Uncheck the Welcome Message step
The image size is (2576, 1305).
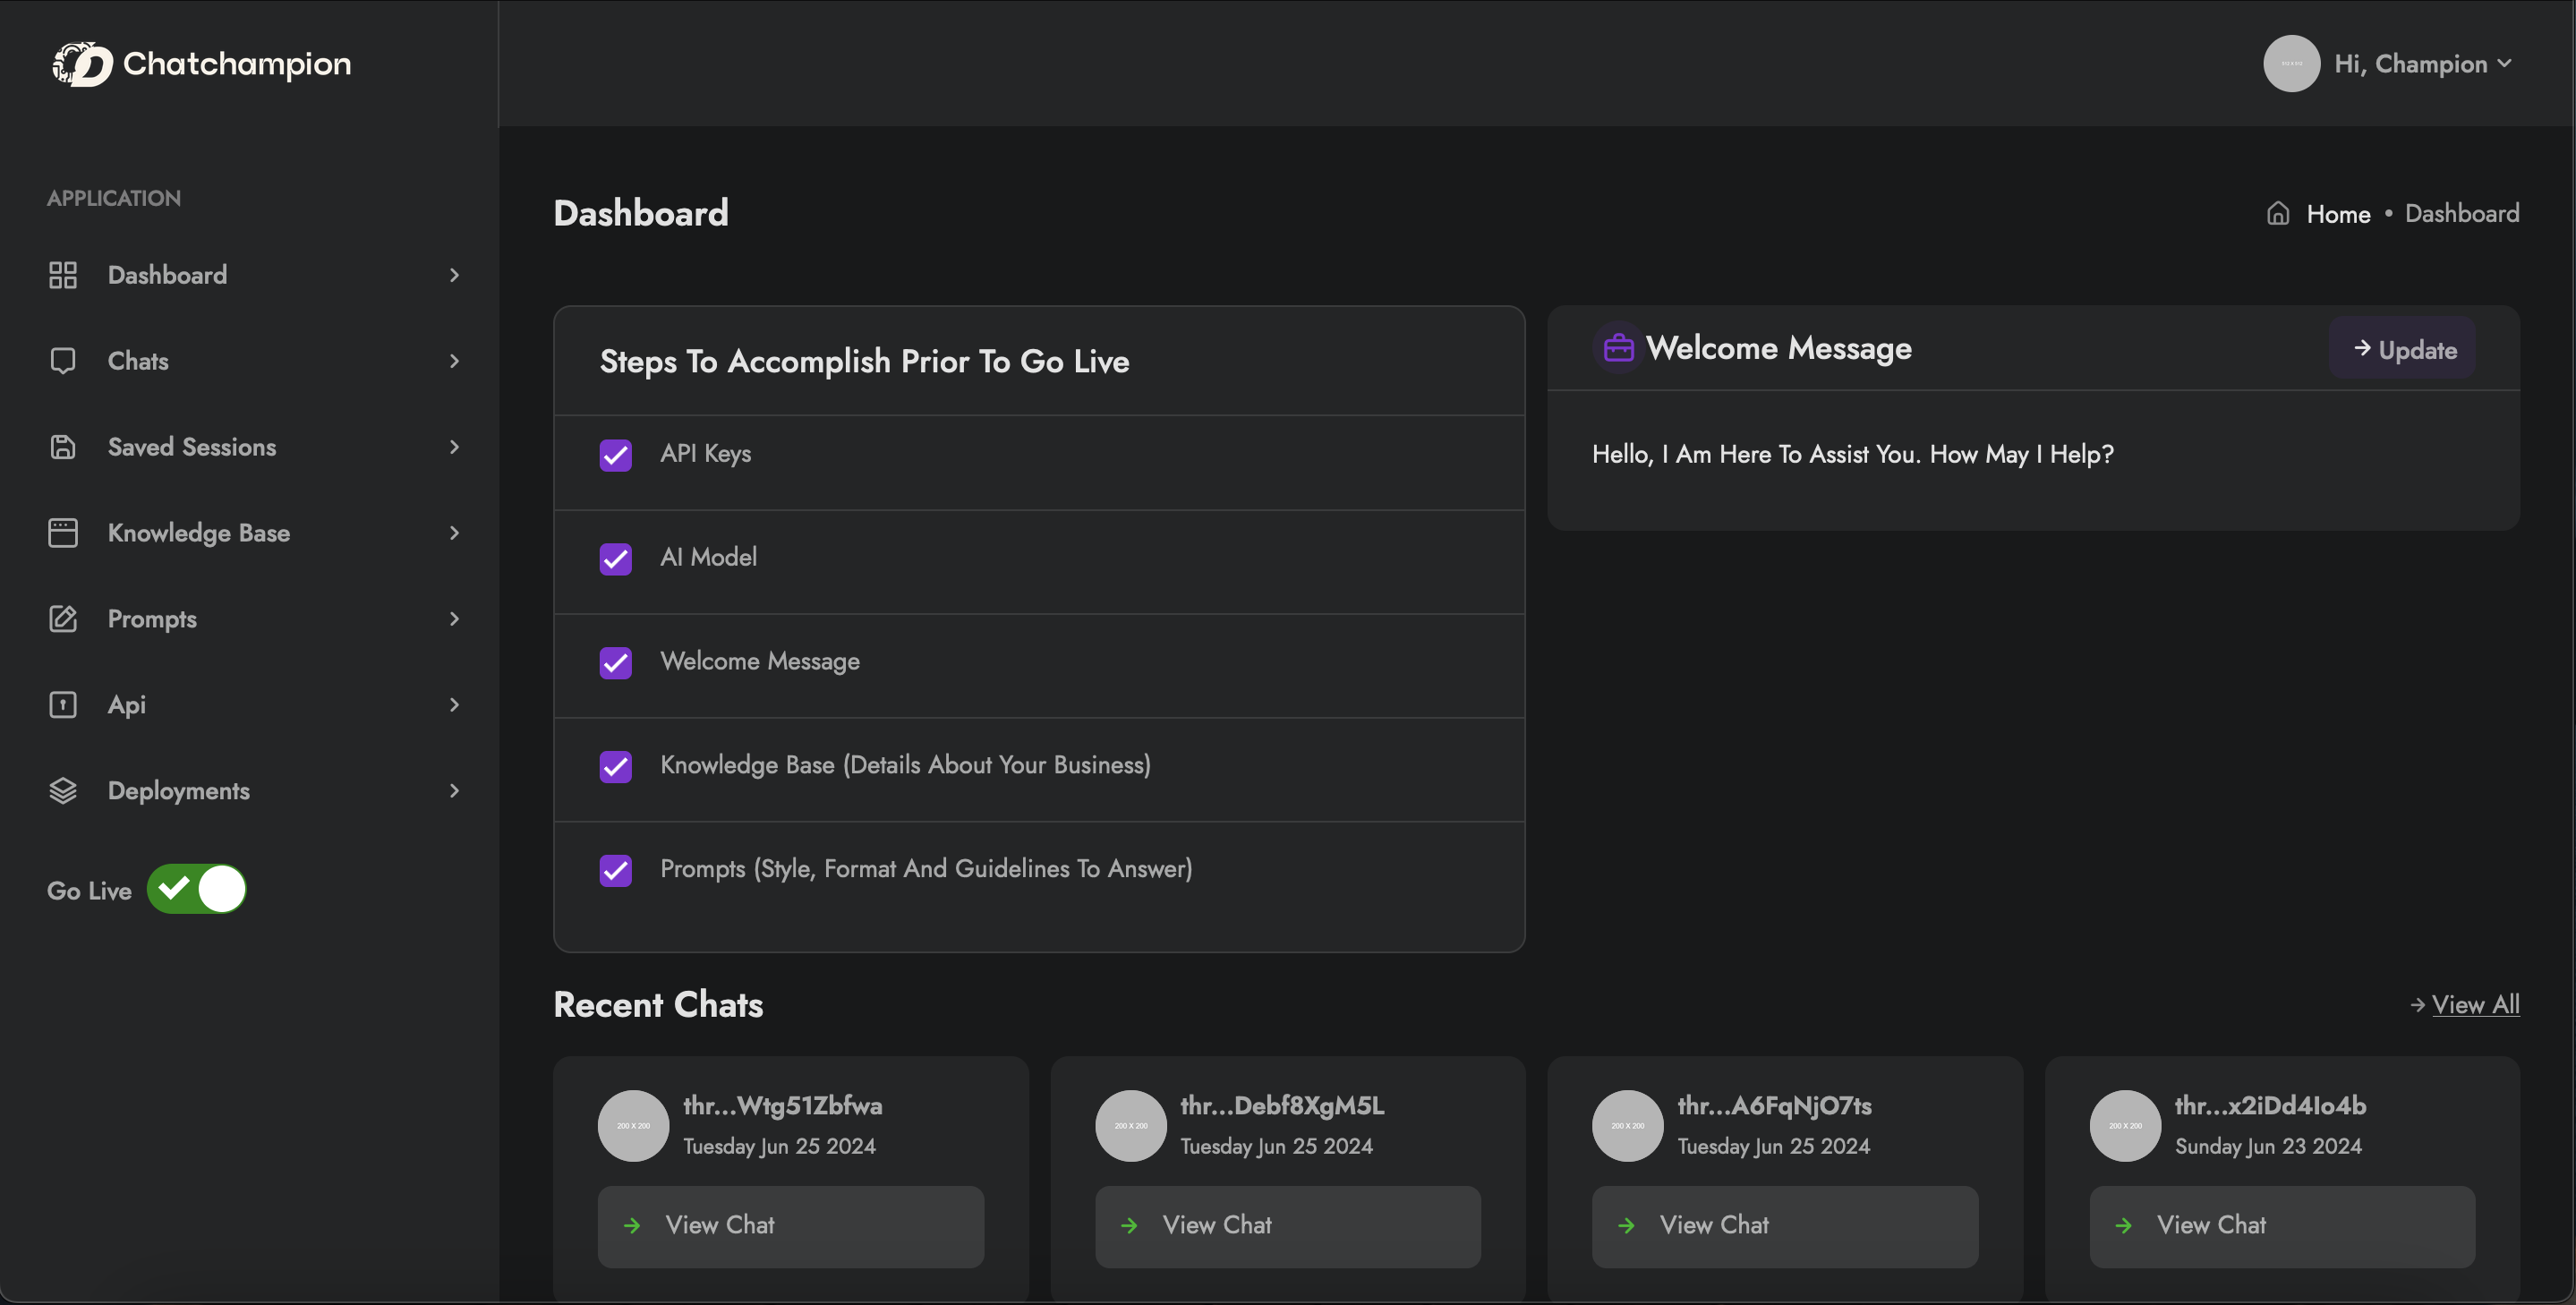tap(615, 663)
